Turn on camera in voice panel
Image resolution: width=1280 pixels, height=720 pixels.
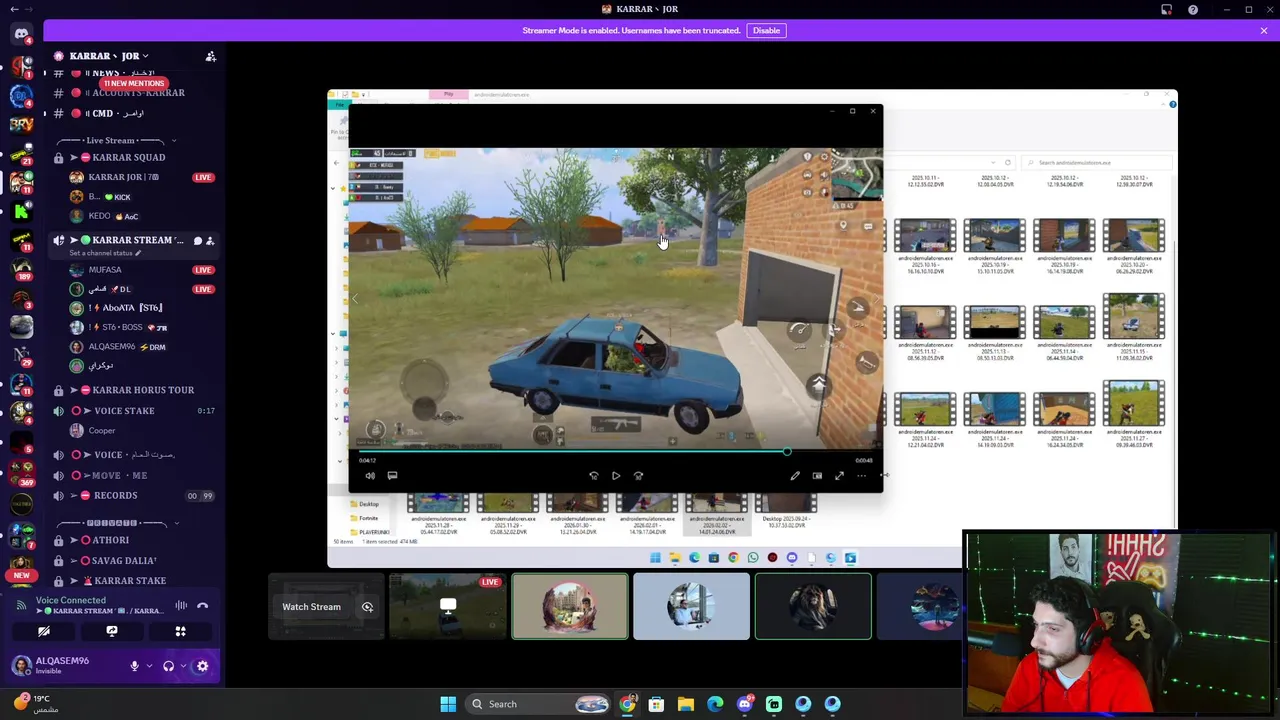[44, 631]
